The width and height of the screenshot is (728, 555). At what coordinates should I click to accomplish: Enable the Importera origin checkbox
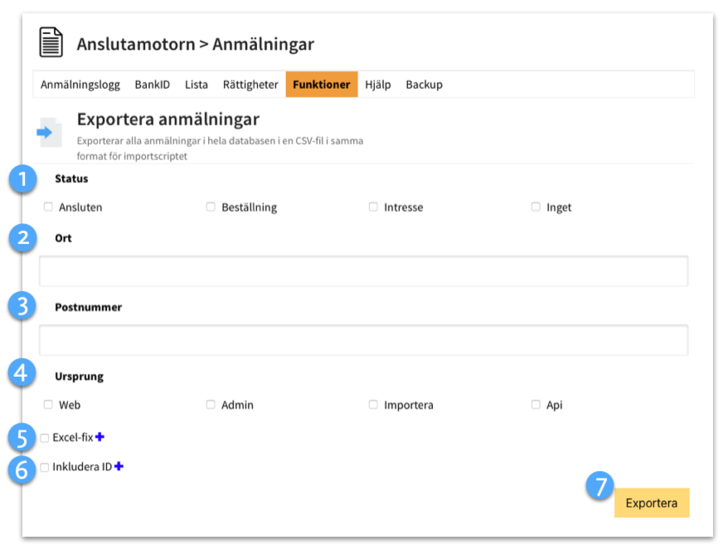tap(373, 405)
